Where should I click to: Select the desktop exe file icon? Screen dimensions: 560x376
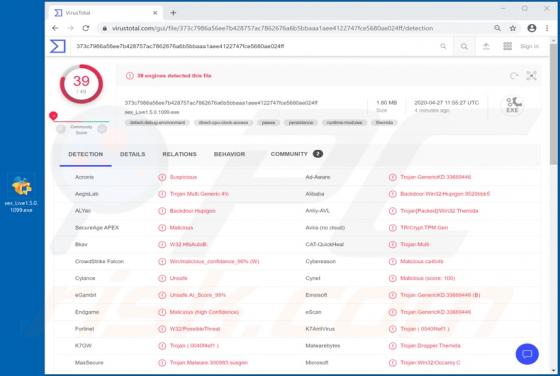coord(21,194)
